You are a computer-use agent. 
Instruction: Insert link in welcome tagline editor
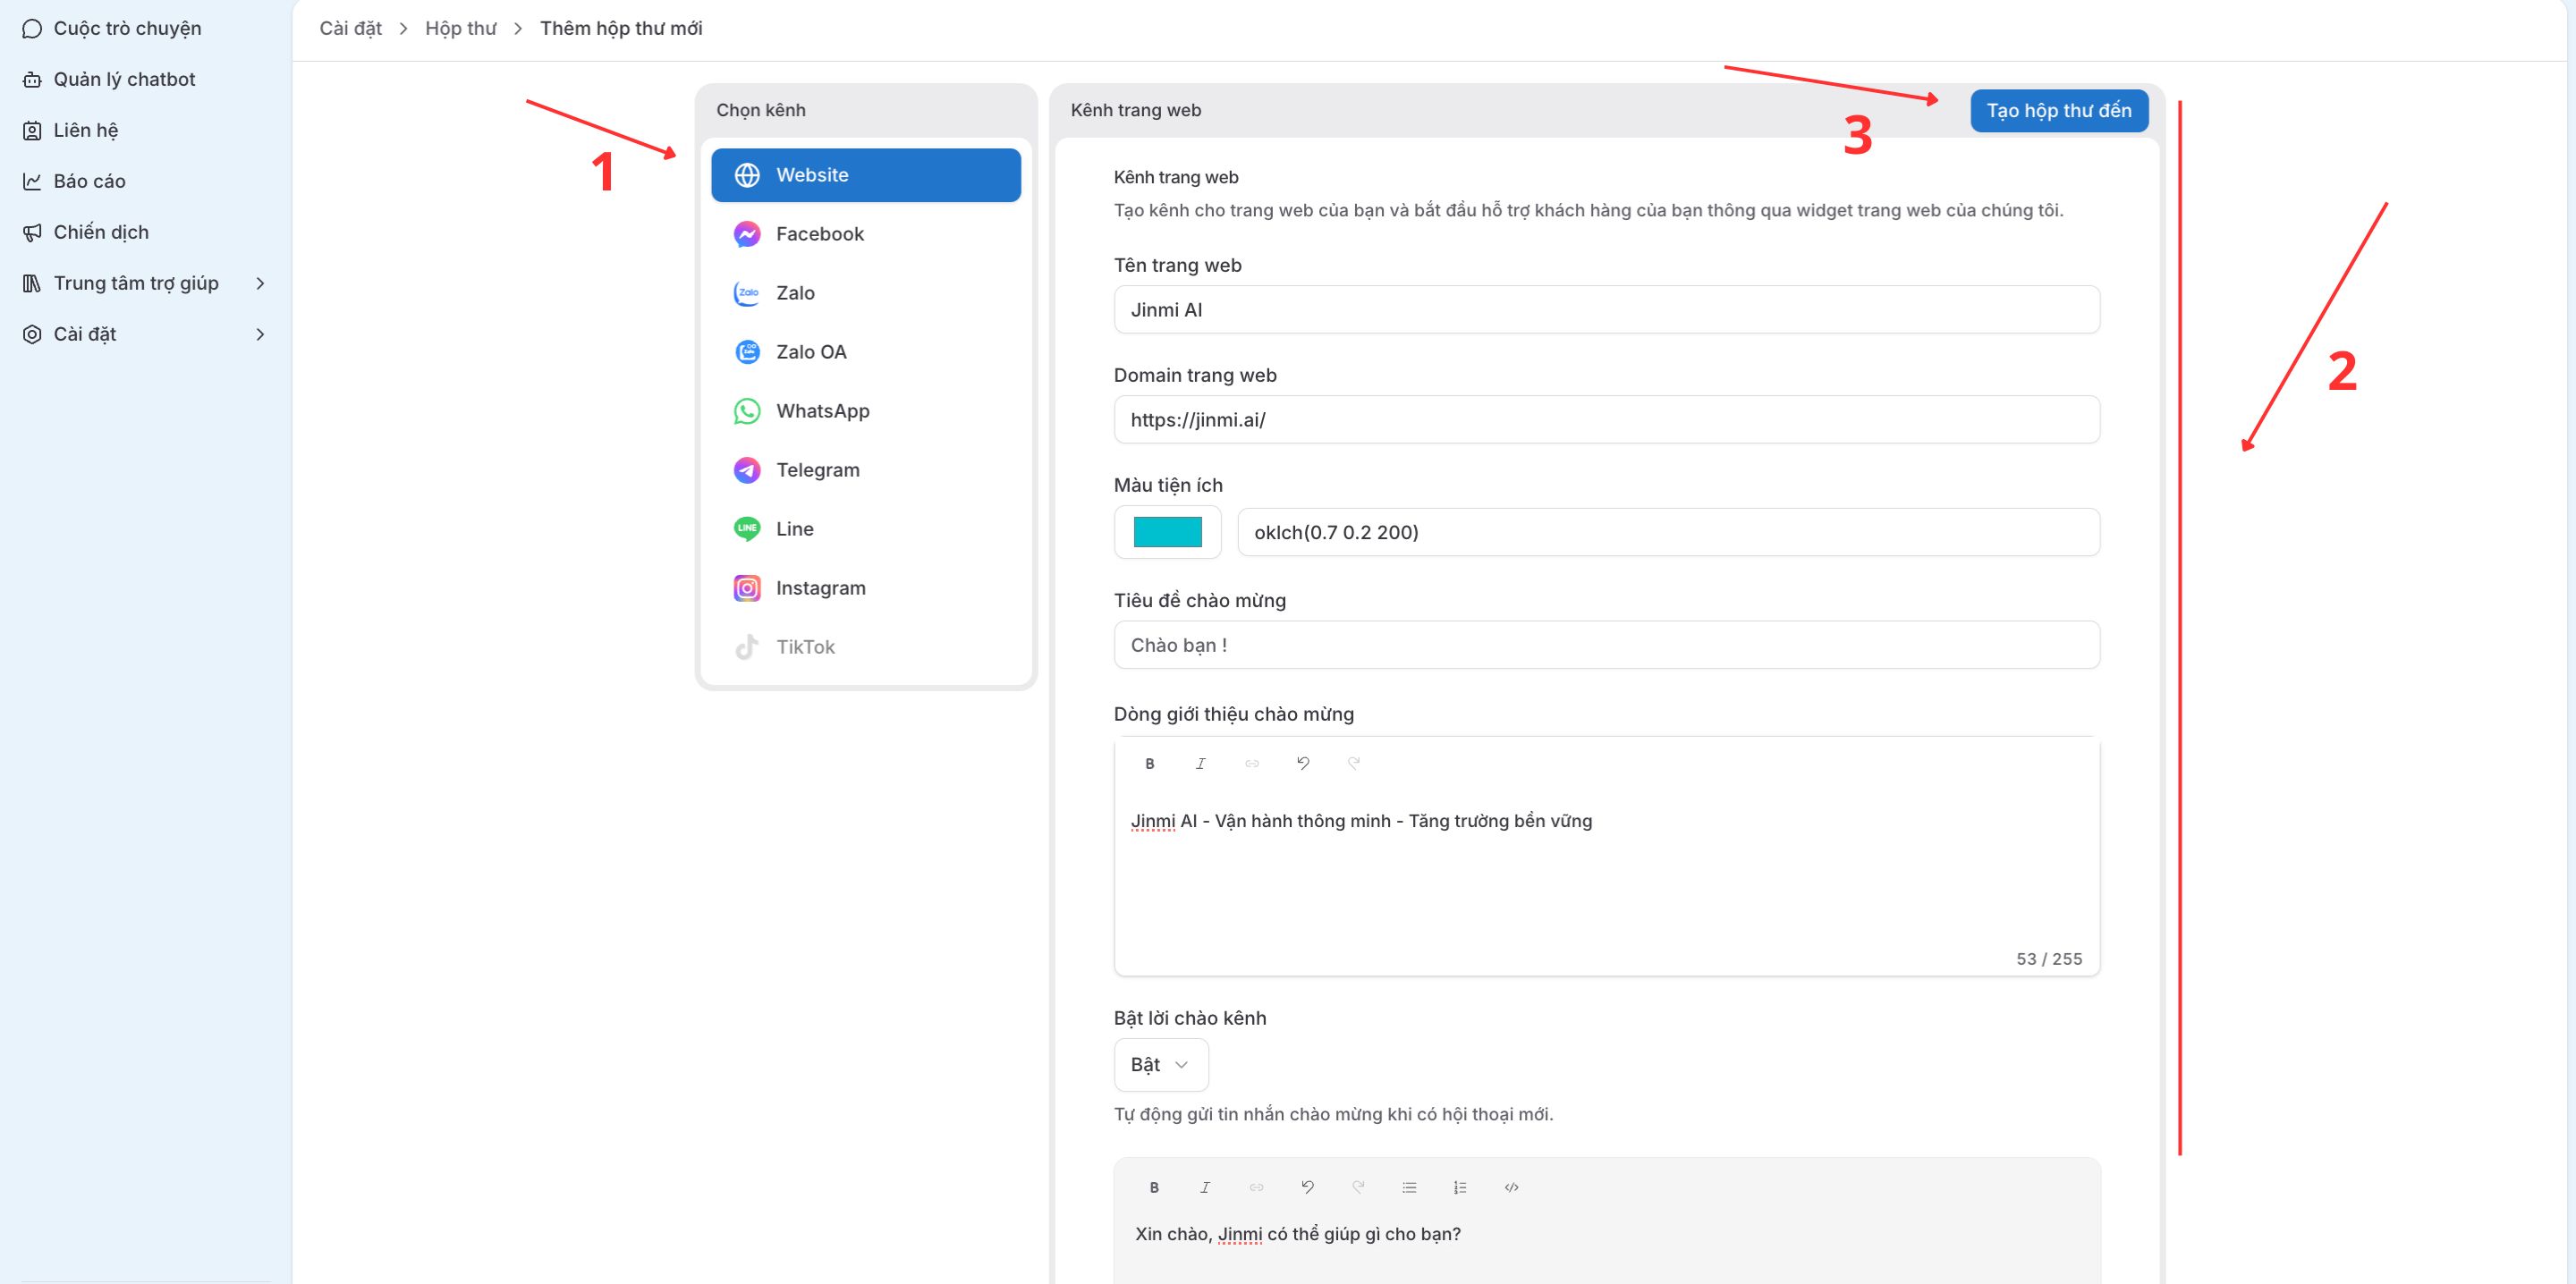(1251, 763)
